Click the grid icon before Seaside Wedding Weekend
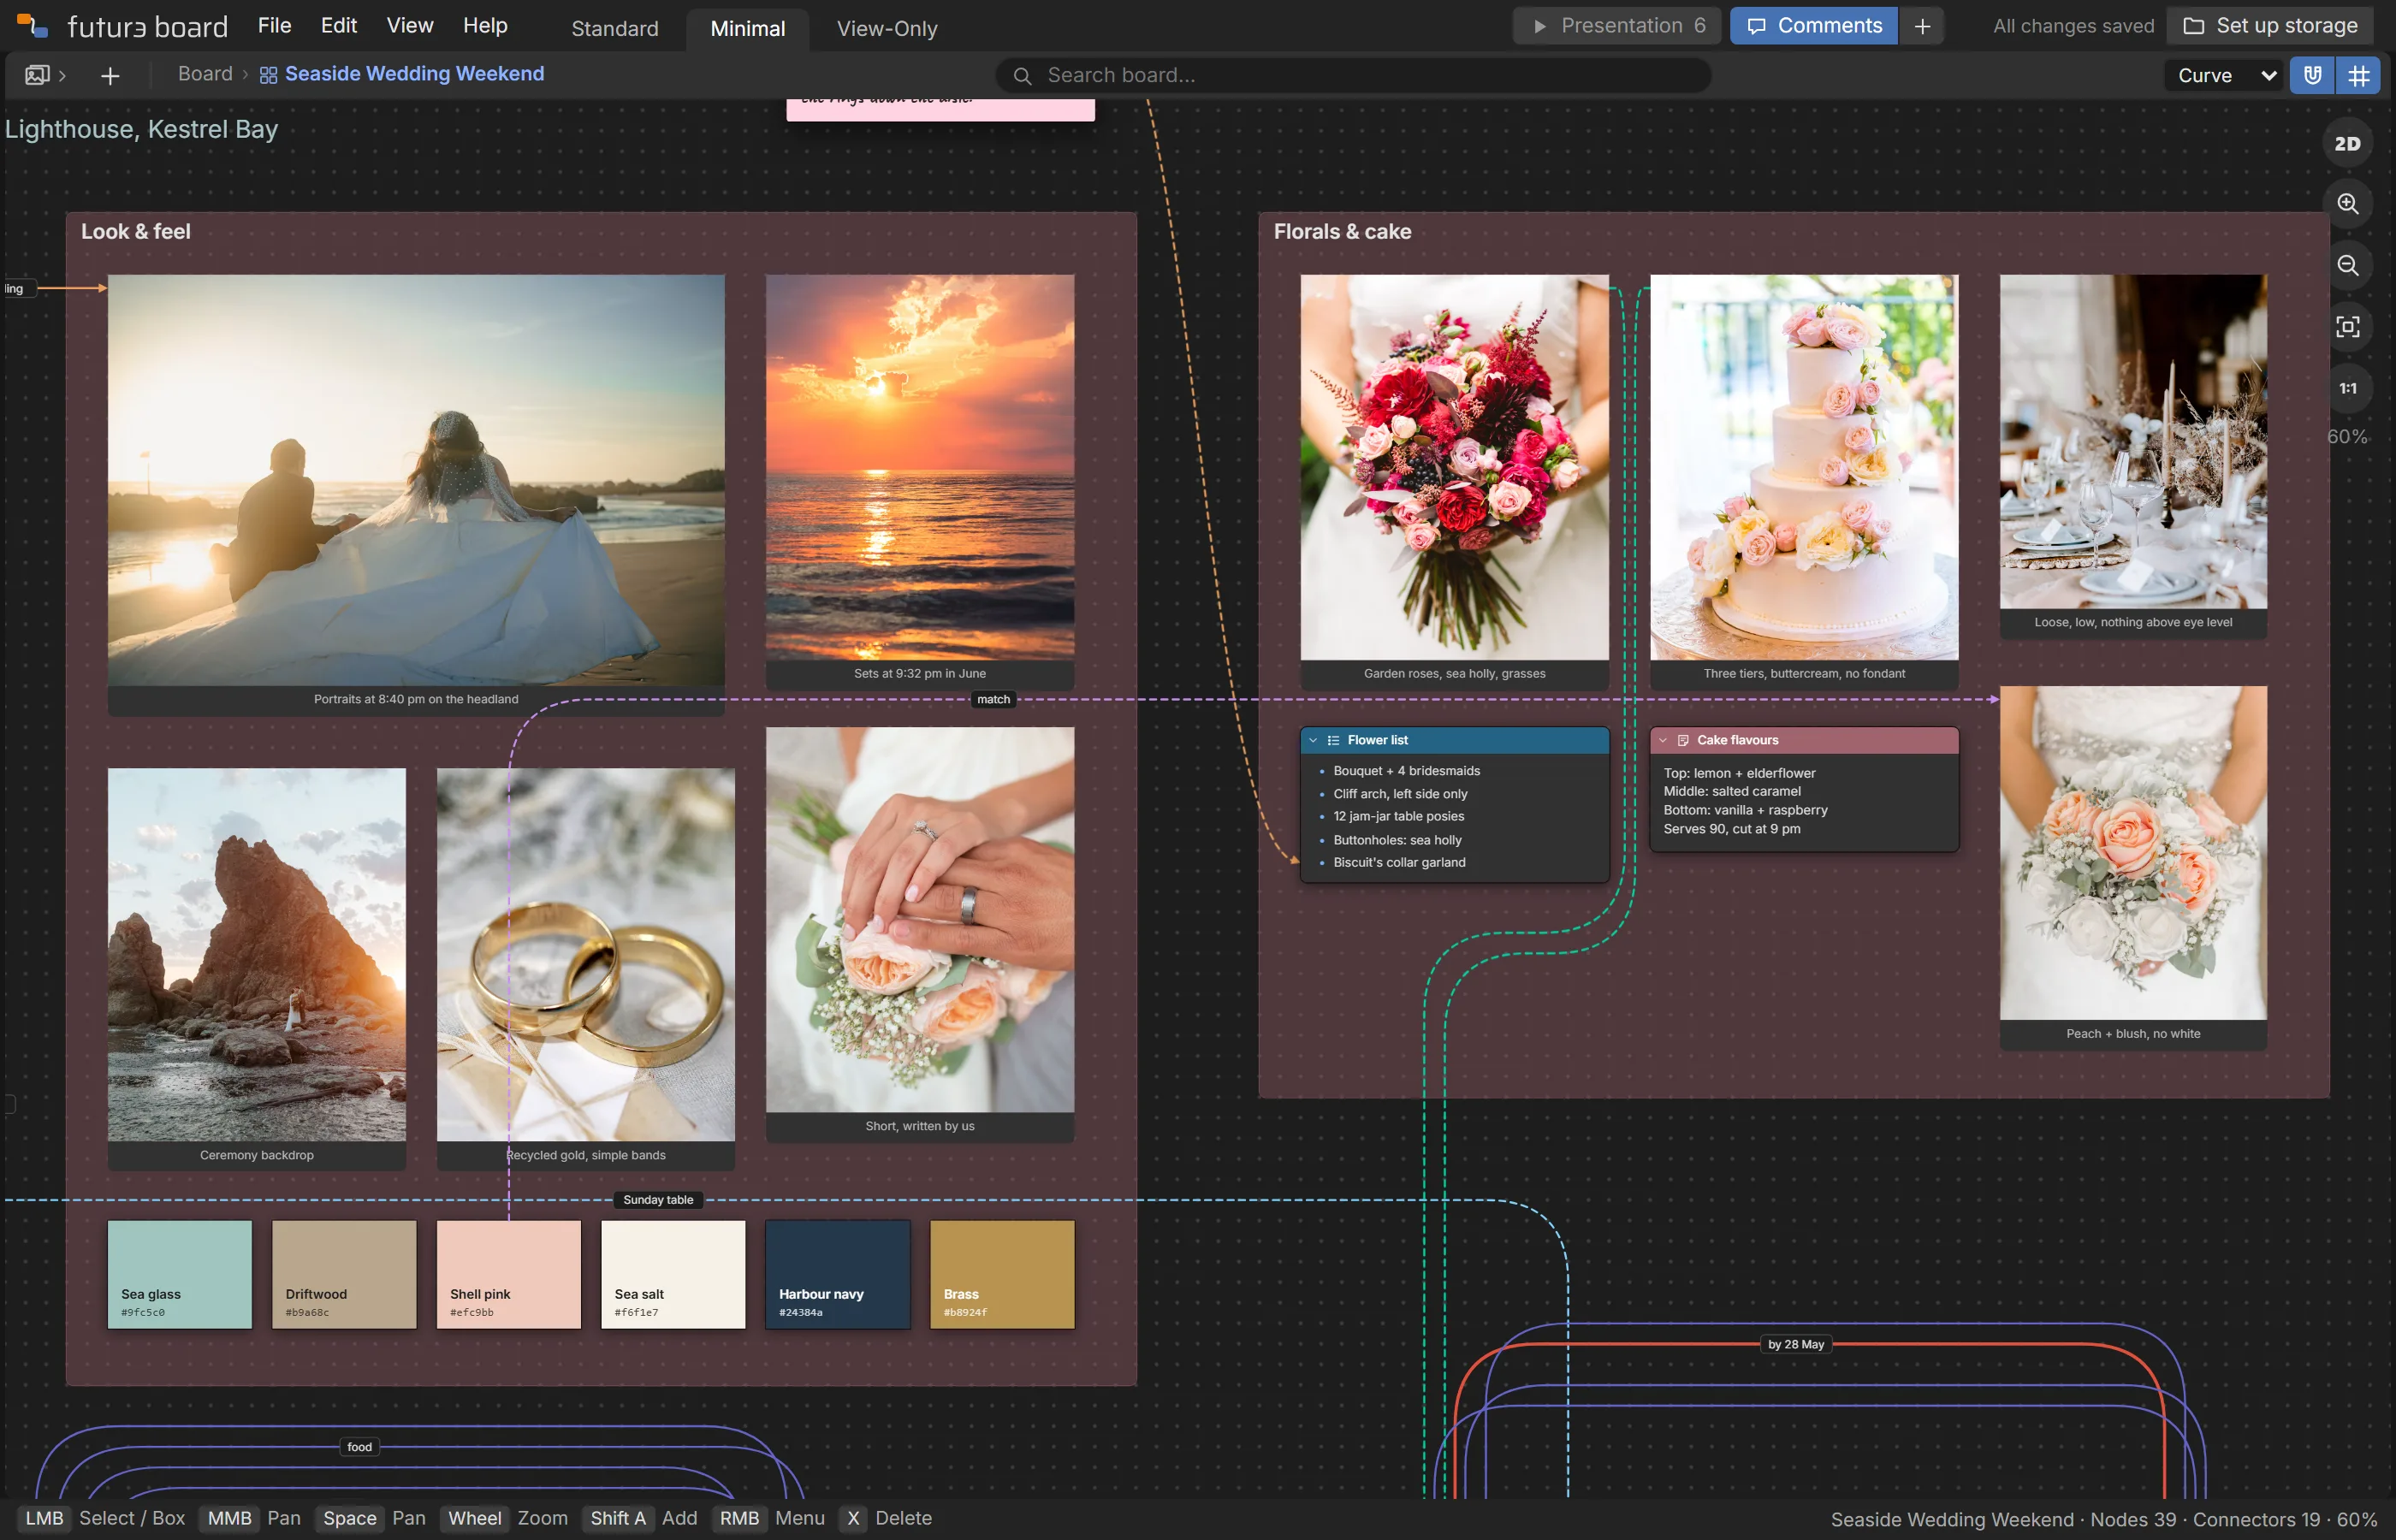The image size is (2396, 1540). click(268, 75)
